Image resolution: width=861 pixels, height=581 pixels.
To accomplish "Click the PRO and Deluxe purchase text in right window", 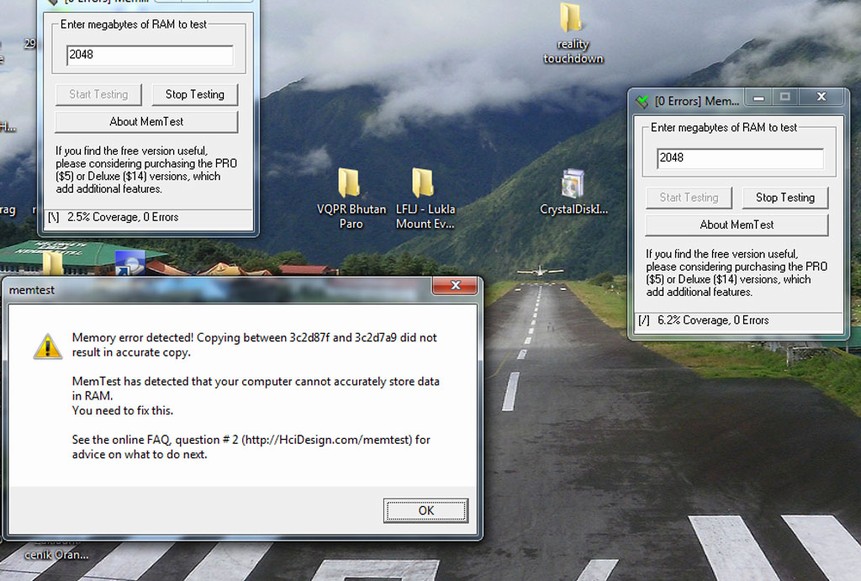I will pos(736,273).
